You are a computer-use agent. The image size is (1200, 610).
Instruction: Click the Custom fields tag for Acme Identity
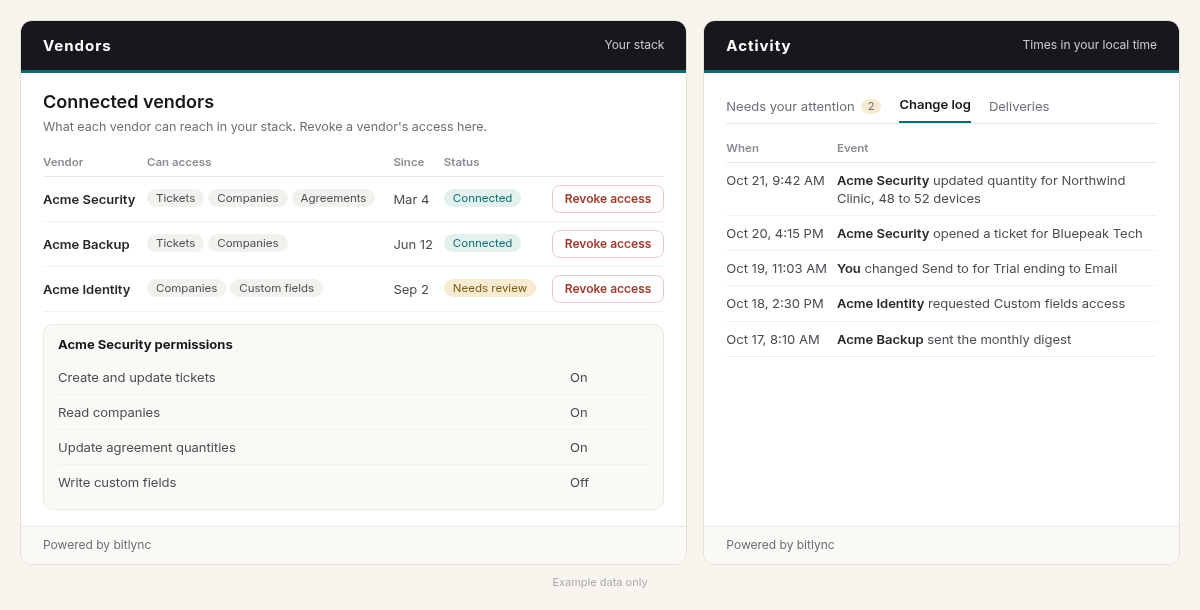pos(276,288)
